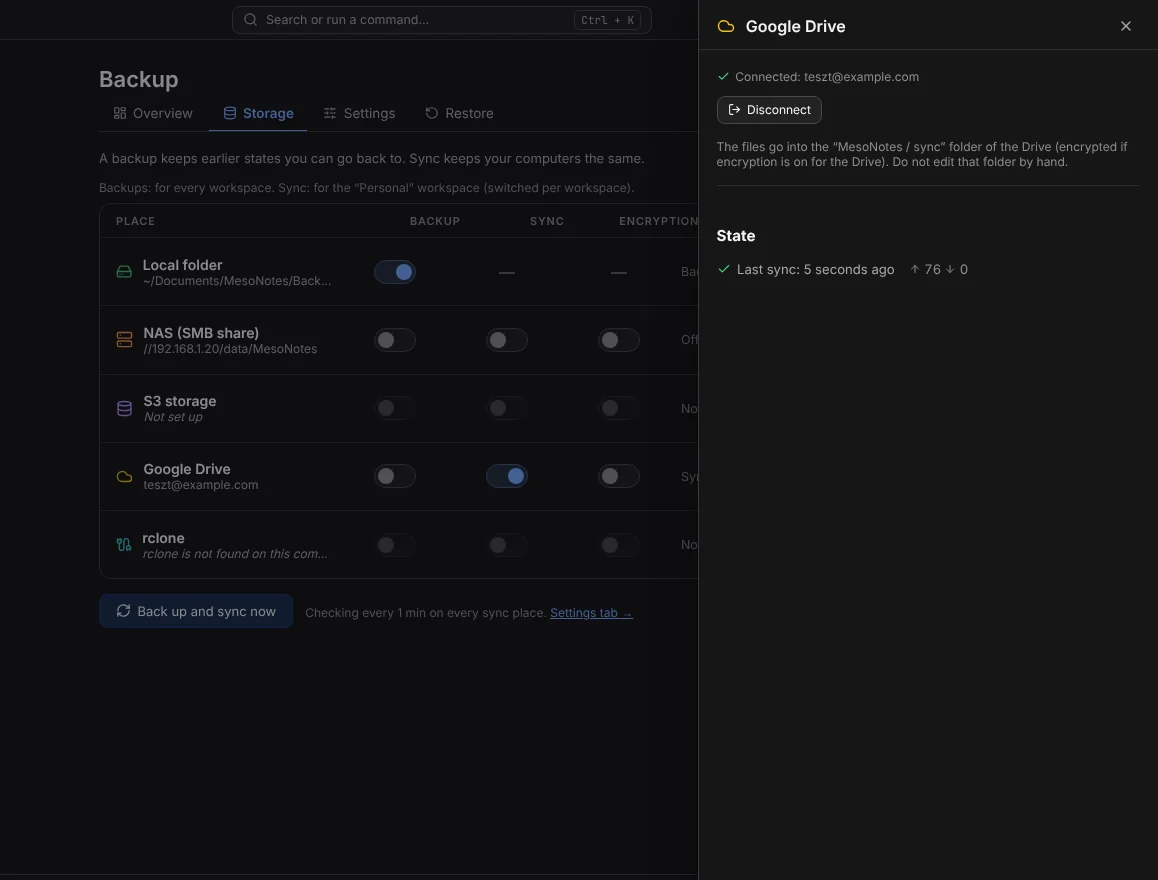Click the State heading
The image size is (1158, 880).
tap(736, 236)
